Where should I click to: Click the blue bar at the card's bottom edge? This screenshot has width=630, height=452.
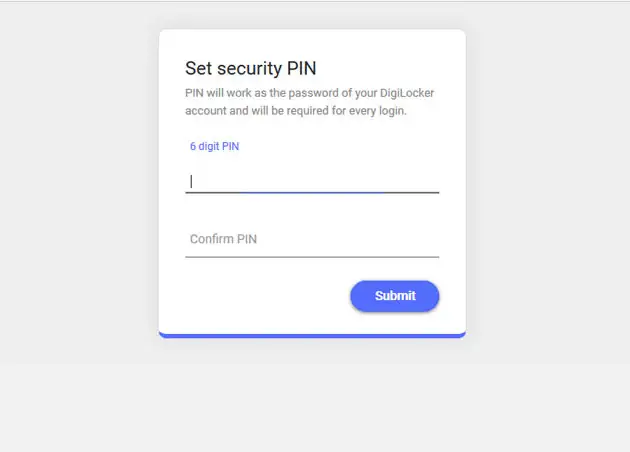coord(312,335)
